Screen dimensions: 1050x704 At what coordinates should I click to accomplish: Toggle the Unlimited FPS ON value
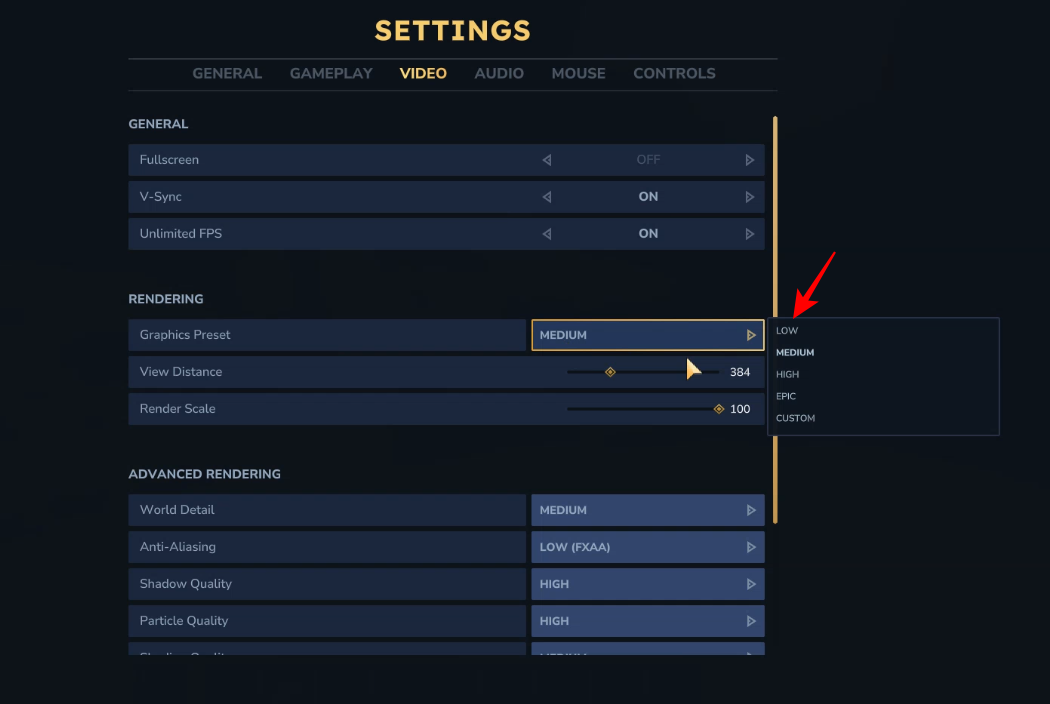pyautogui.click(x=648, y=234)
